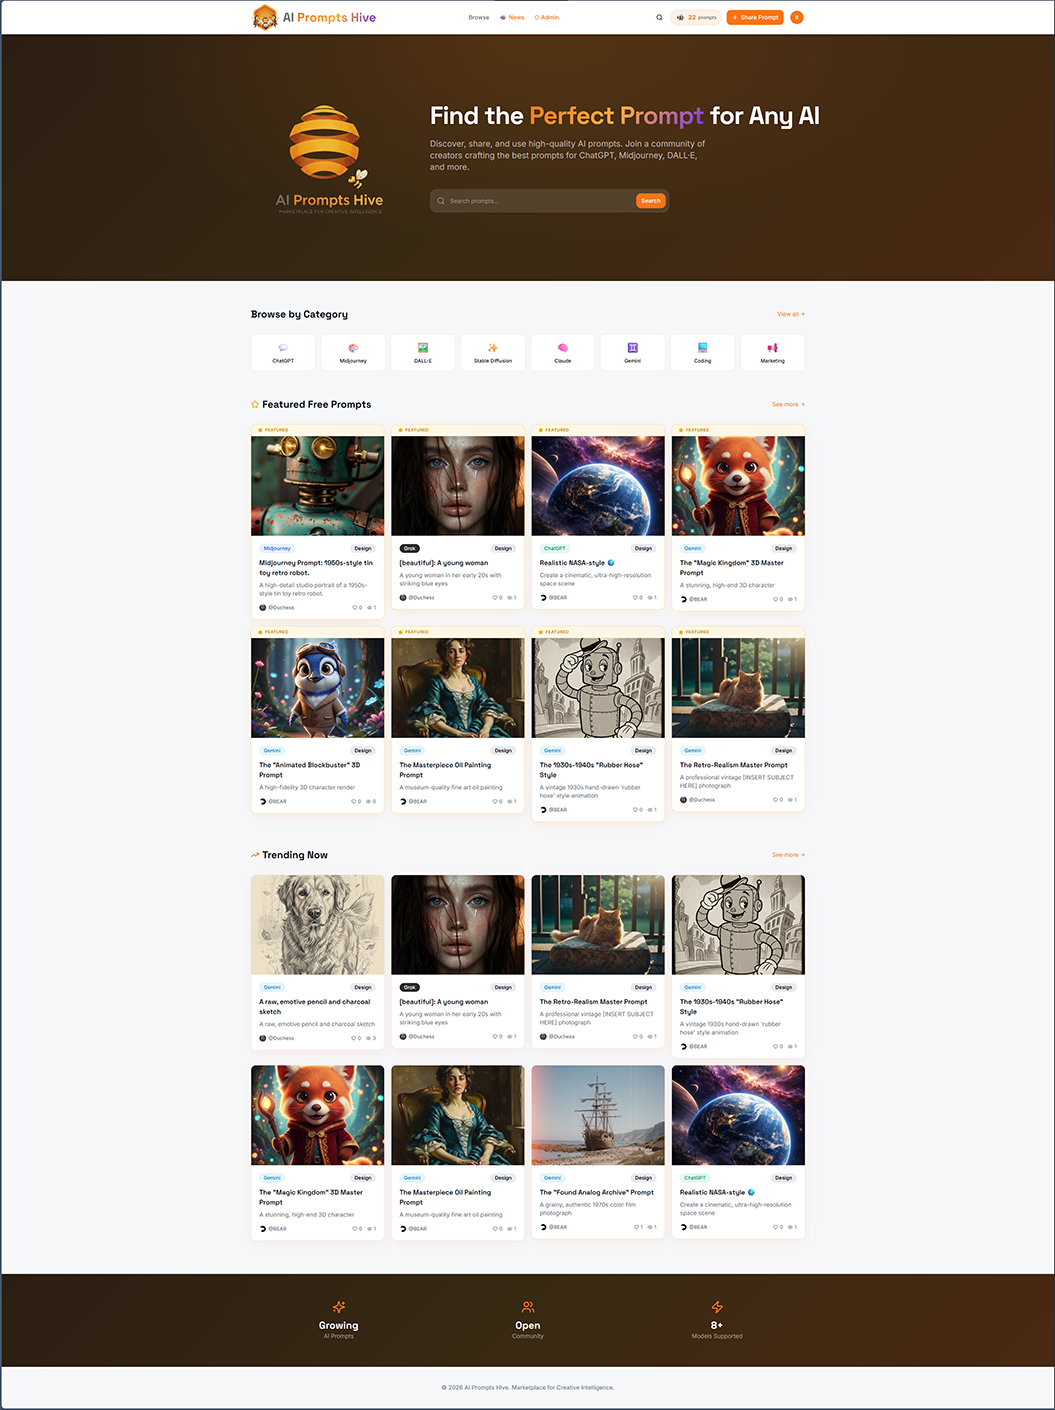Go to the Browse nav item

pos(479,17)
